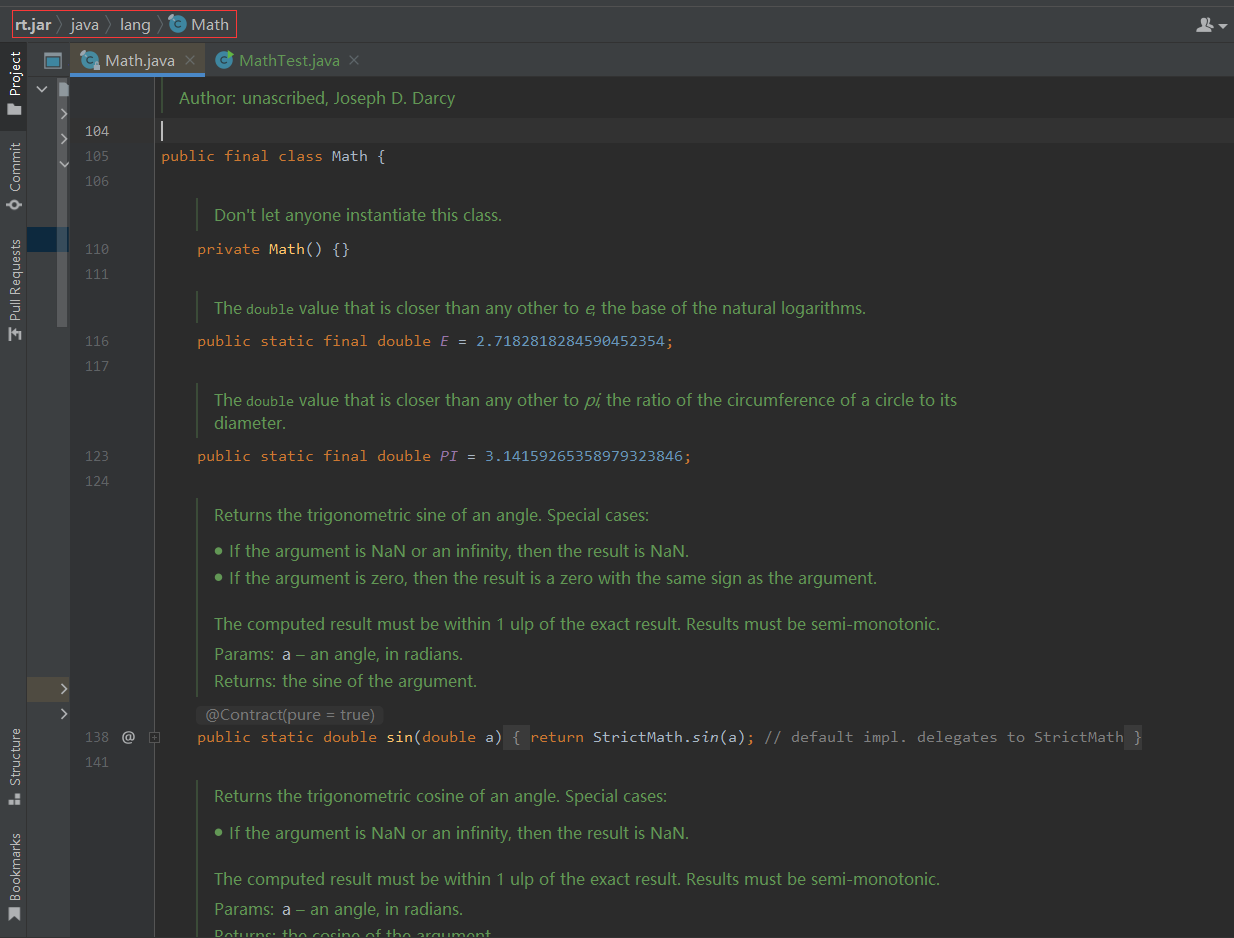
Task: Click 'Returns: the sine of the argument.' text
Action: coord(345,681)
